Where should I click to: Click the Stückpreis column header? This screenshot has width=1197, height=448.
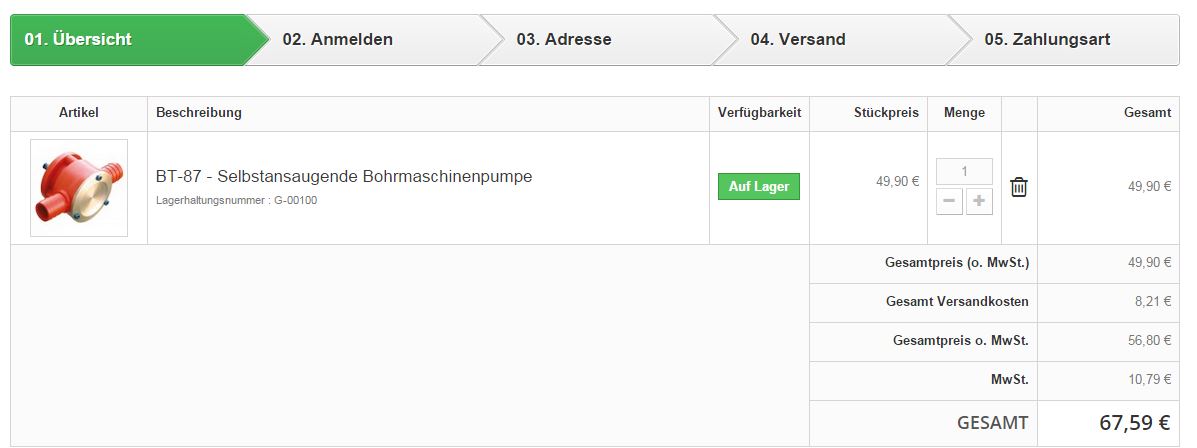tap(886, 113)
